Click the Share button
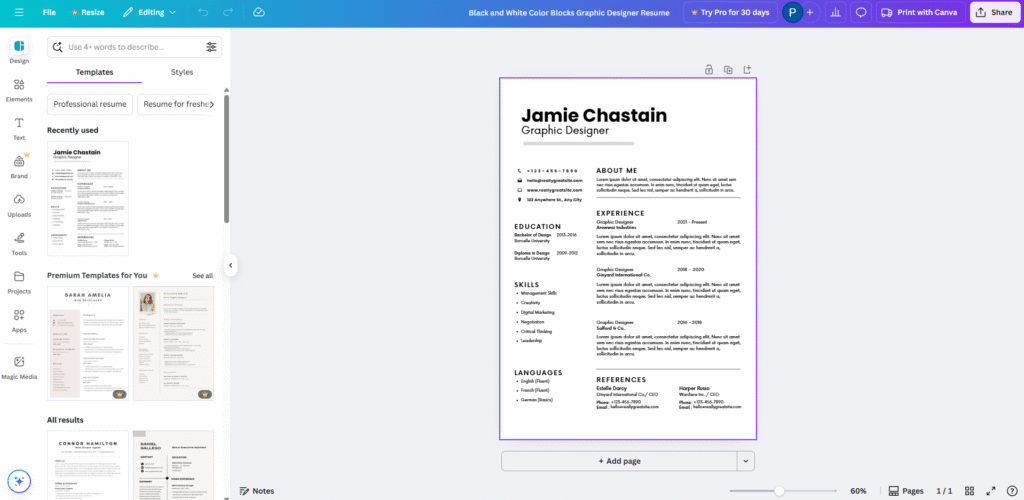The image size is (1024, 500). (x=994, y=12)
